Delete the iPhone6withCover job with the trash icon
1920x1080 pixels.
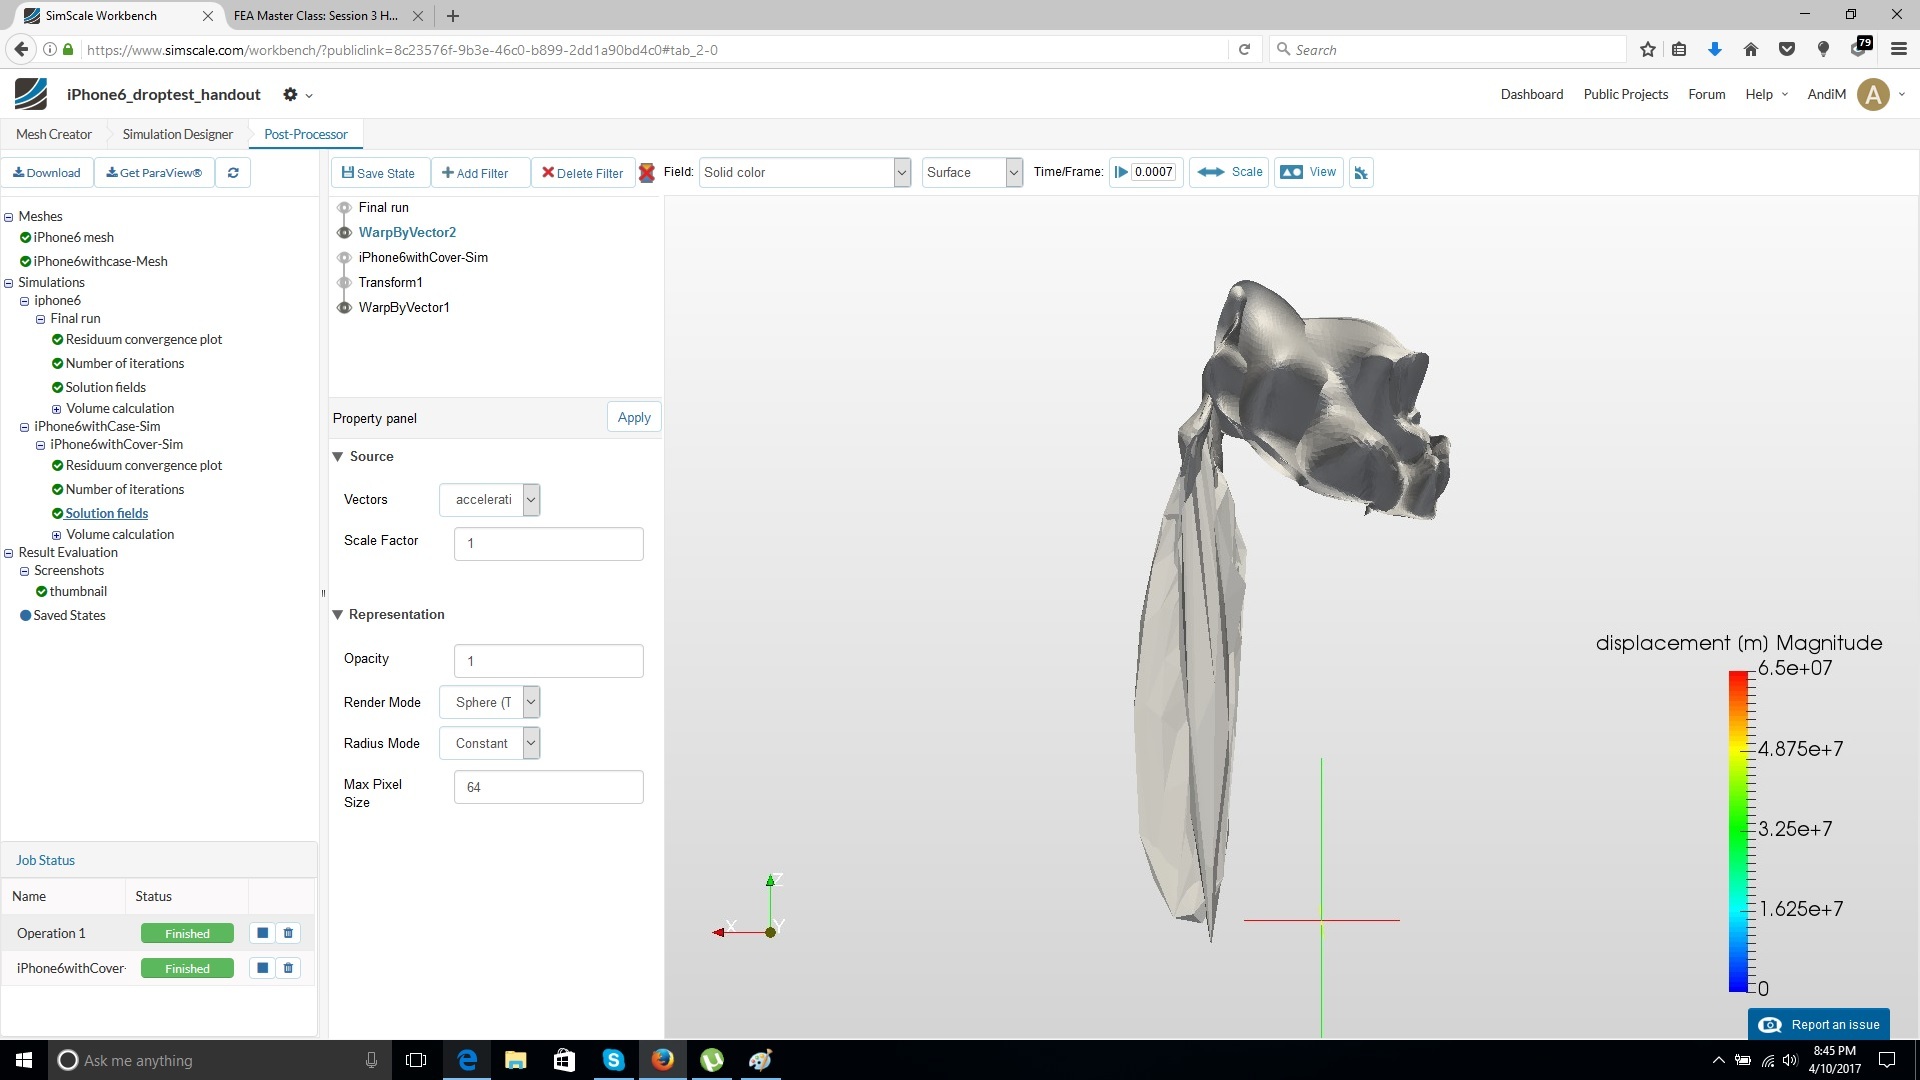288,968
